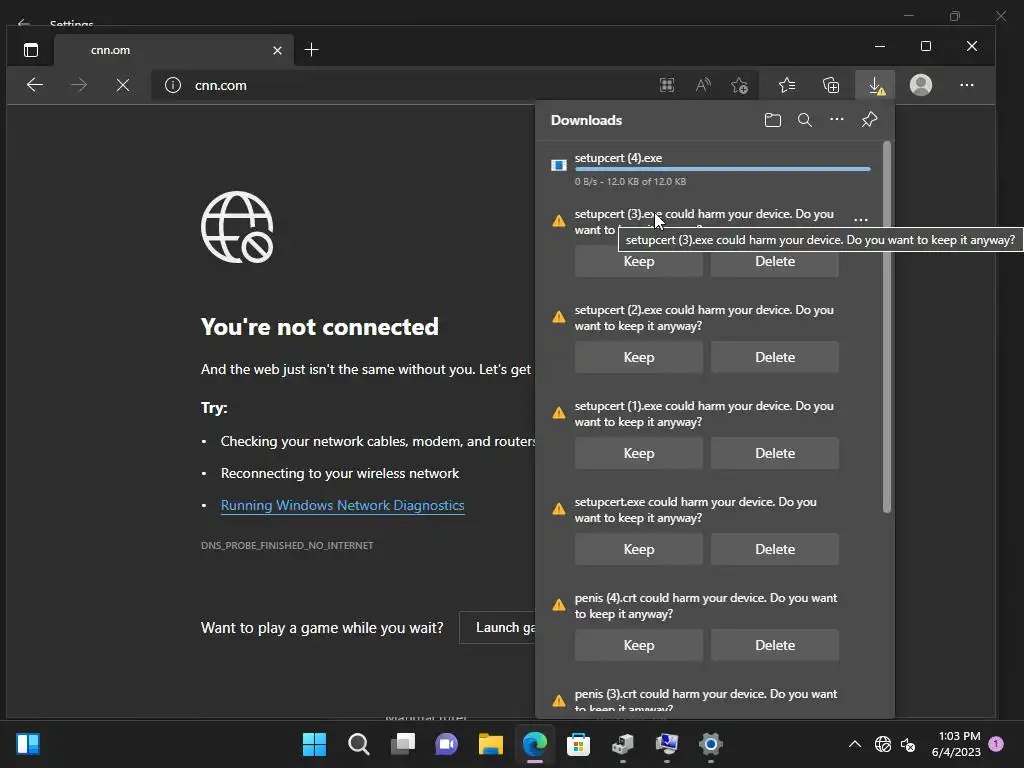Open Settings gear on taskbar
Viewport: 1024px width, 768px height.
click(x=711, y=744)
